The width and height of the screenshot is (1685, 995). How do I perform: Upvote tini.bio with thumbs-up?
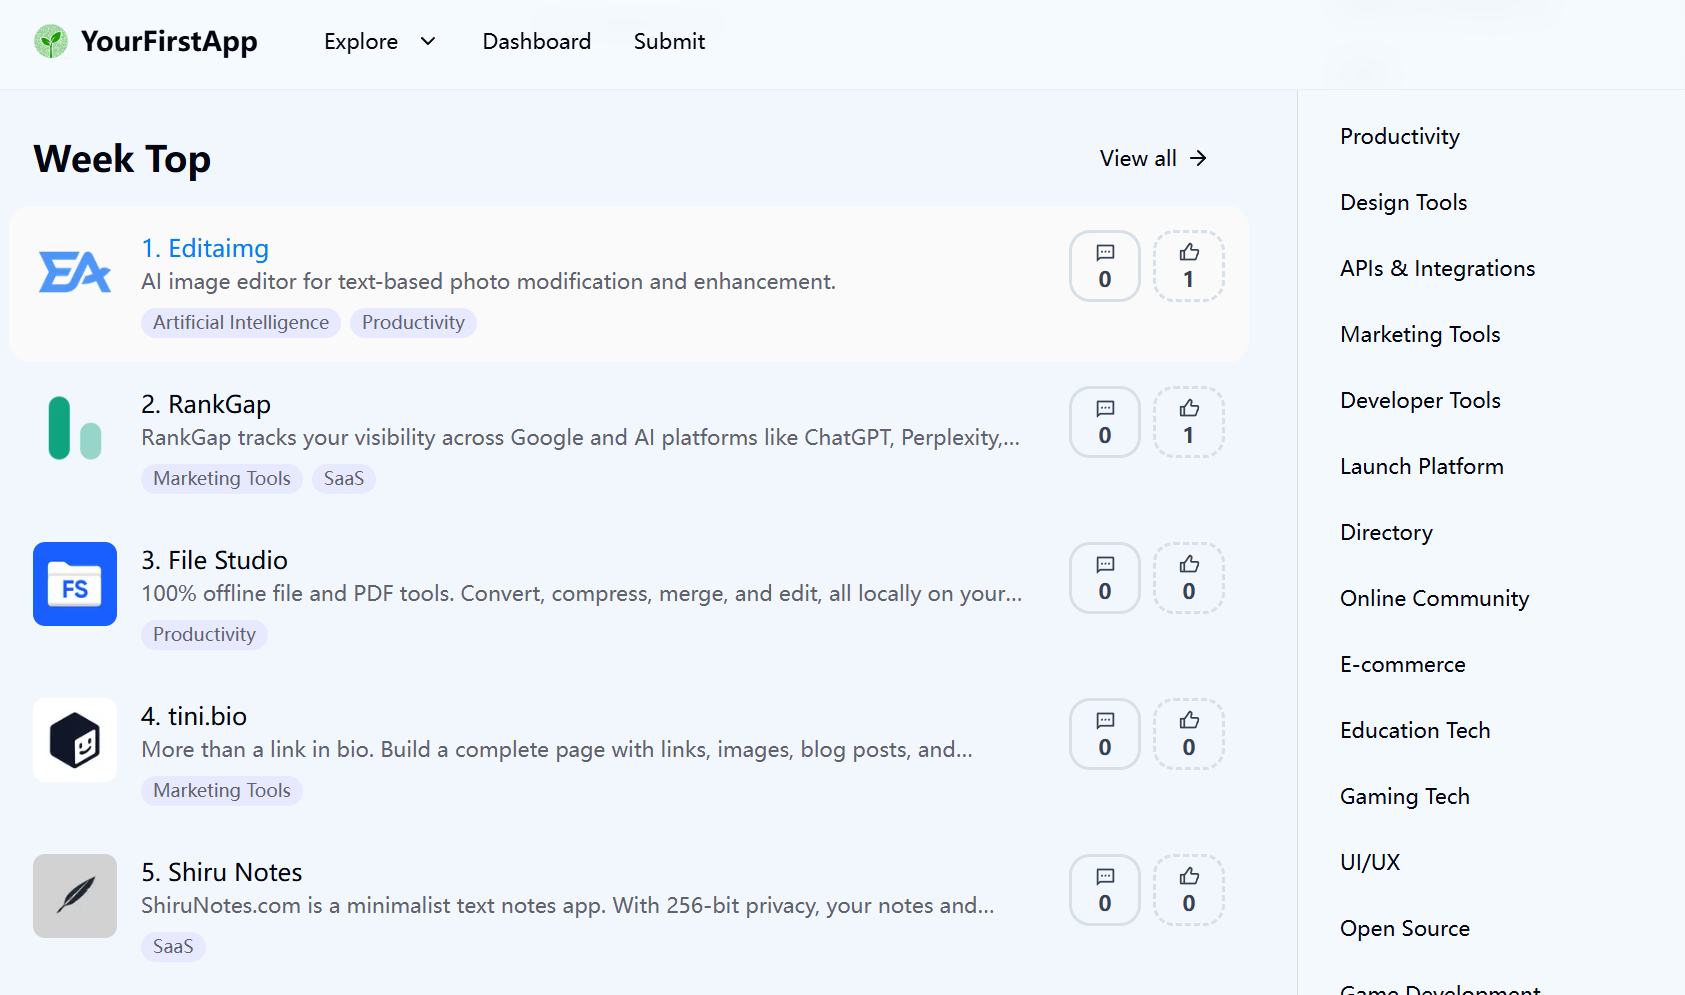[1189, 734]
